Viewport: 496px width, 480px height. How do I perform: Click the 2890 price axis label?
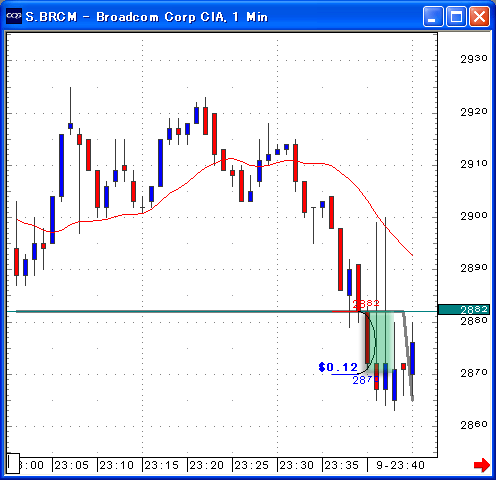click(474, 268)
